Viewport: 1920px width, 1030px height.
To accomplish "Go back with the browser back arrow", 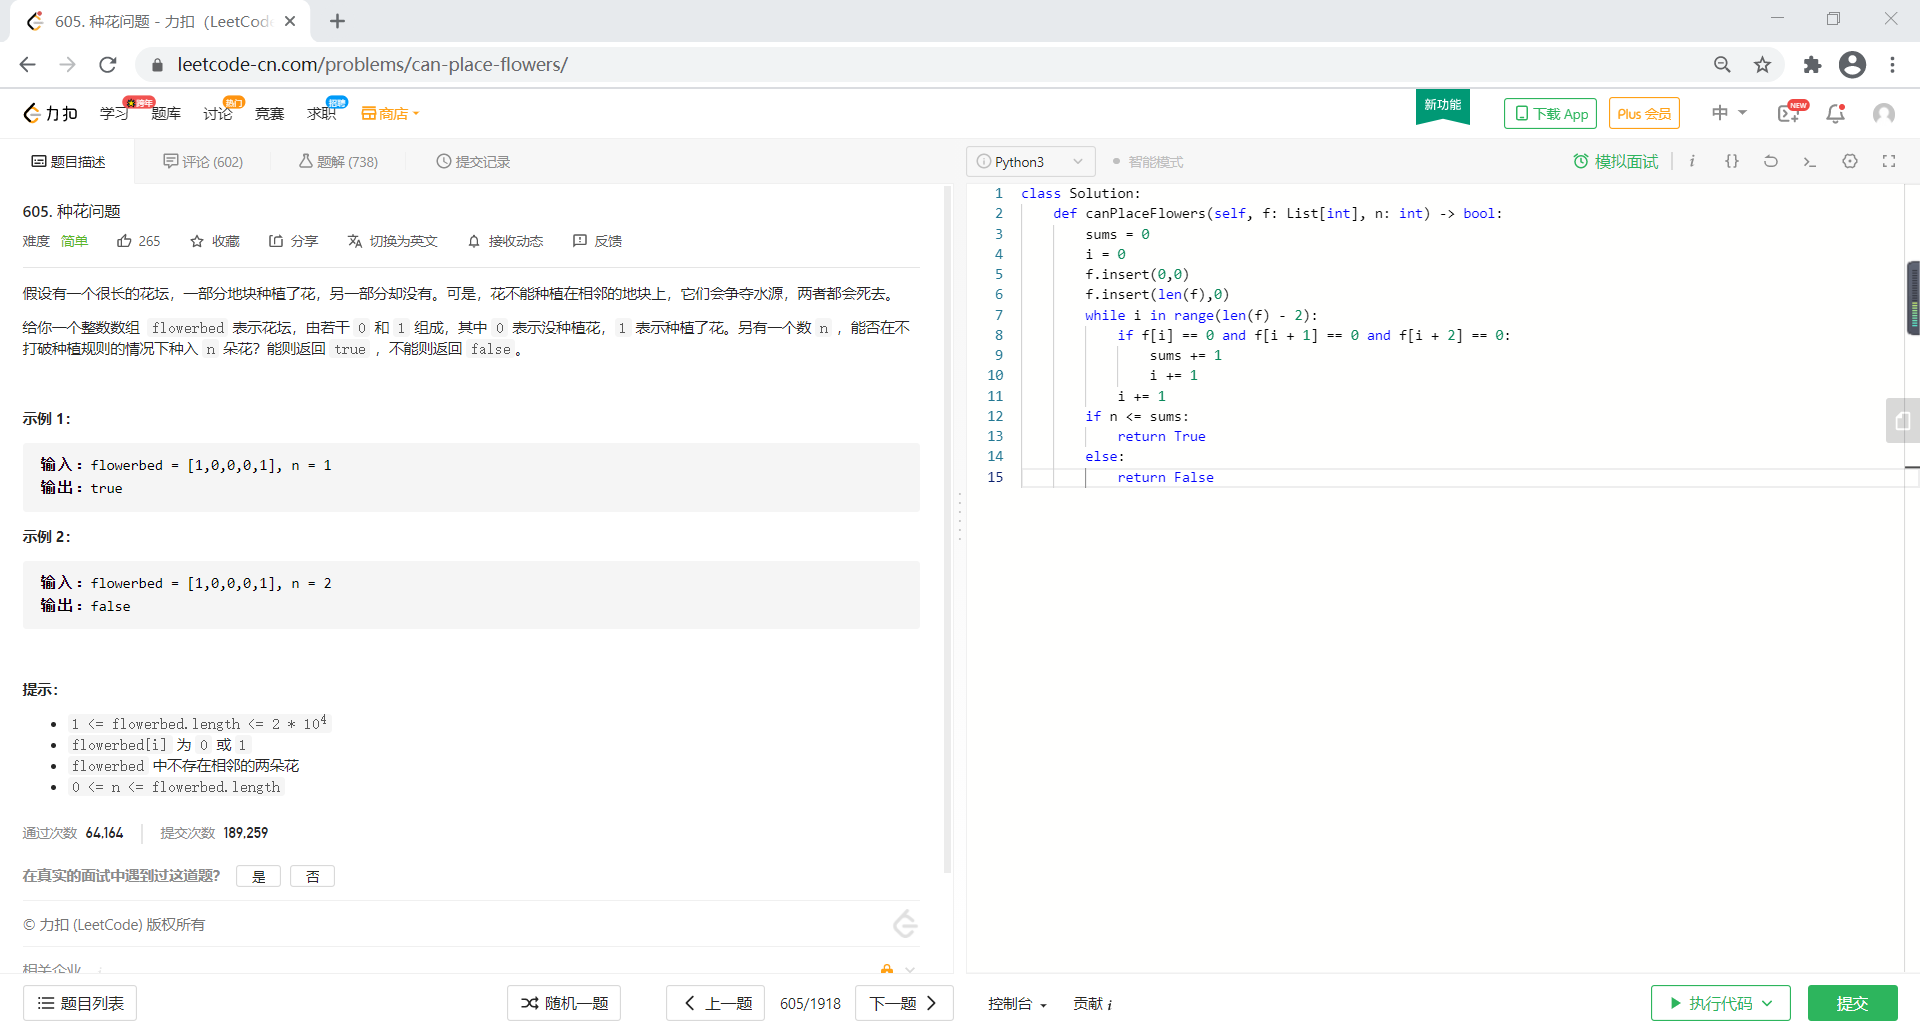I will (27, 64).
